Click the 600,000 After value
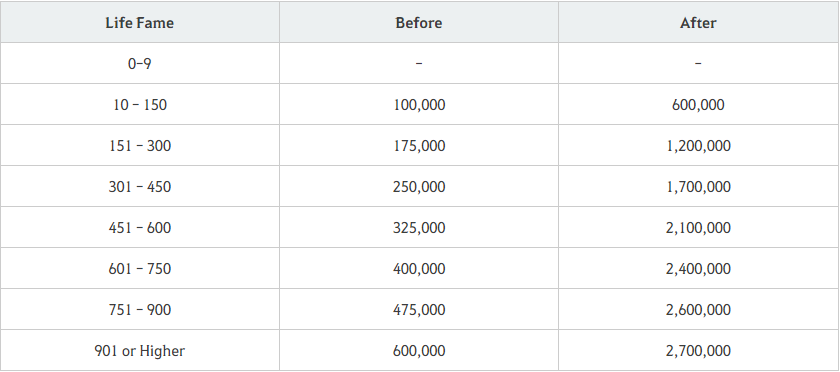This screenshot has height=372, width=840. click(699, 105)
